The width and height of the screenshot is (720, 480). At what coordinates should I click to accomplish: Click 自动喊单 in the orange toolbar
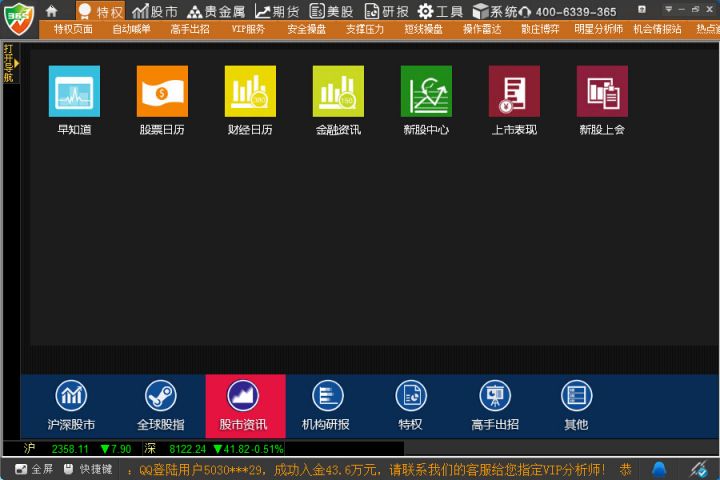click(131, 29)
